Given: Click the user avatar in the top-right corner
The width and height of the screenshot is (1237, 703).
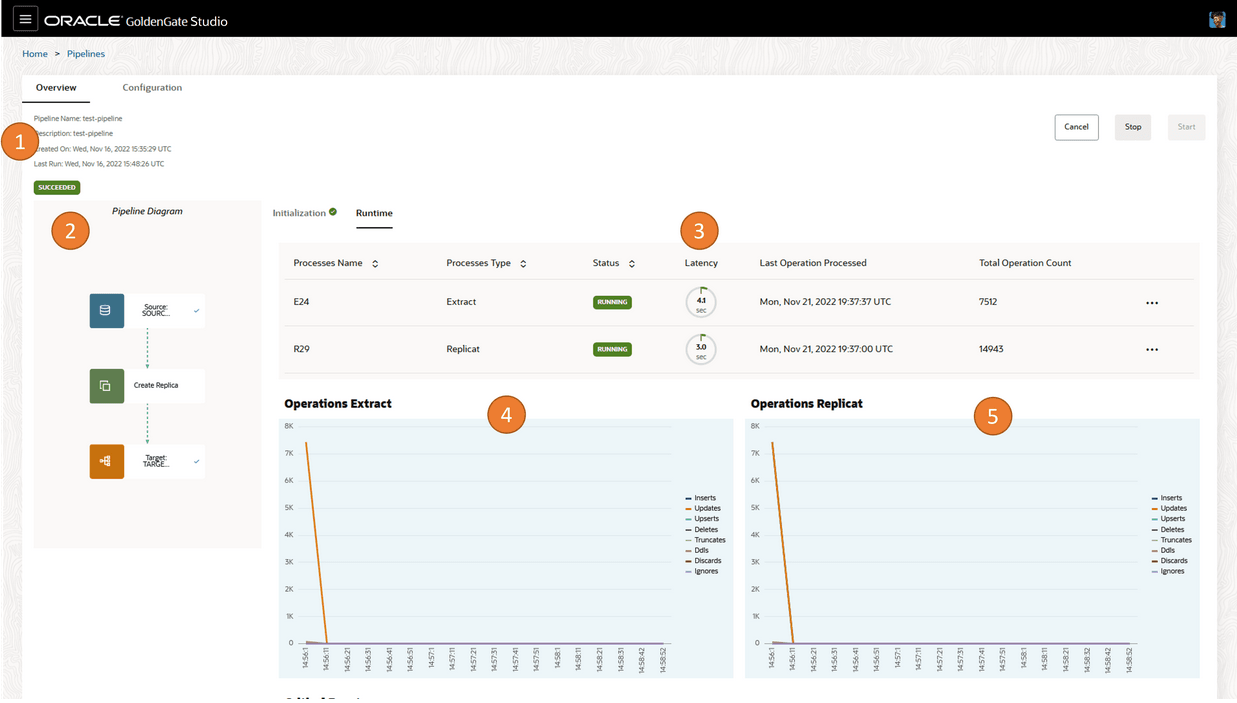Looking at the screenshot, I should [1216, 18].
